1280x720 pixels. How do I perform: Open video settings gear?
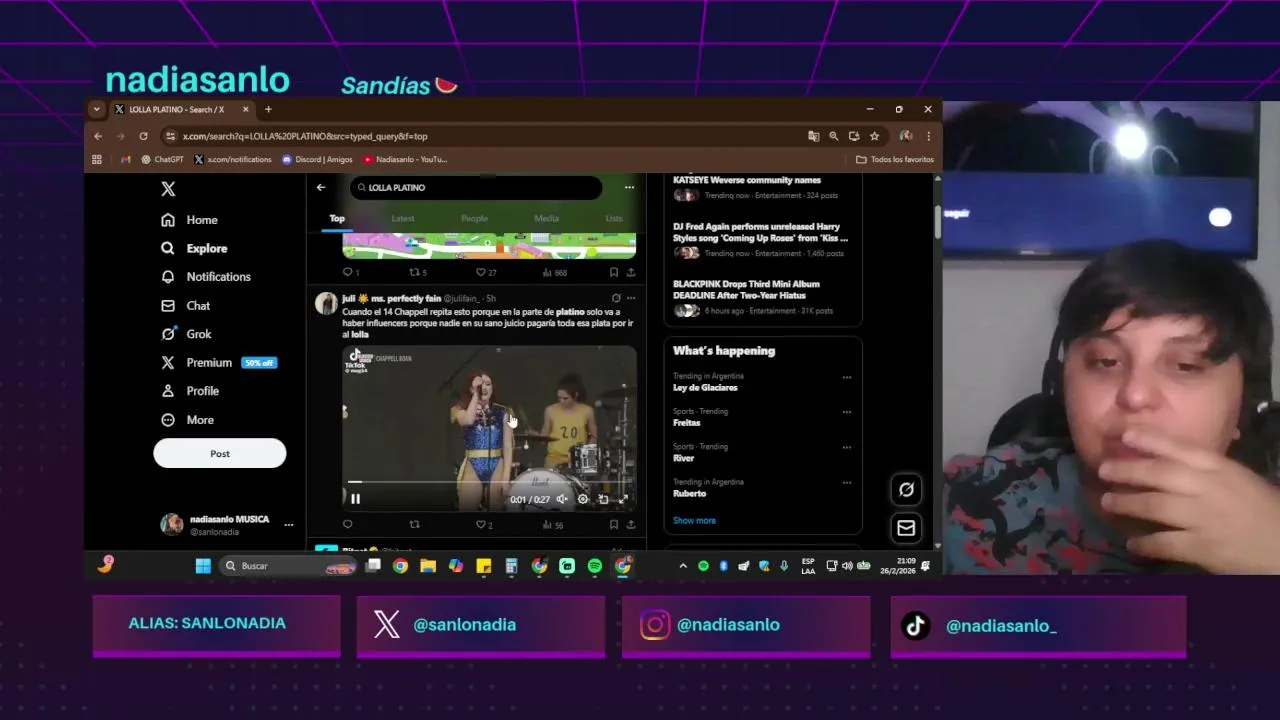click(583, 499)
